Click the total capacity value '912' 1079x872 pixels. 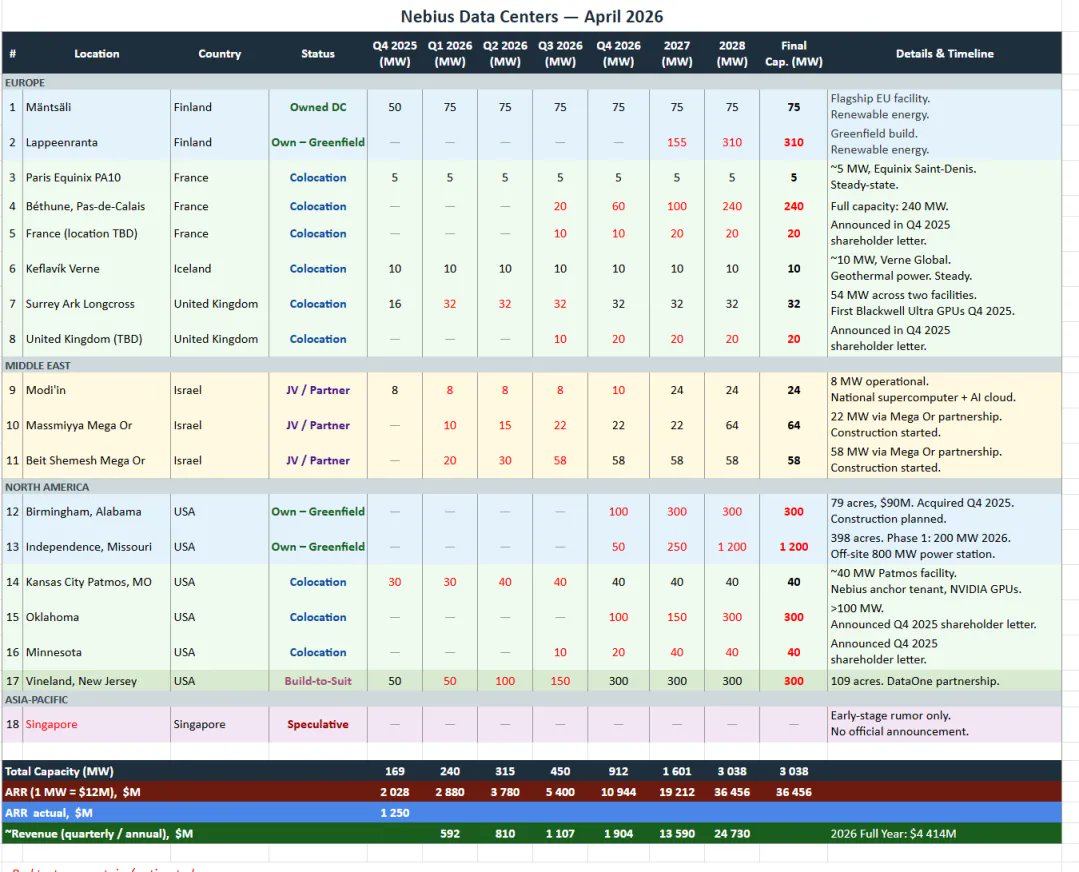(618, 772)
